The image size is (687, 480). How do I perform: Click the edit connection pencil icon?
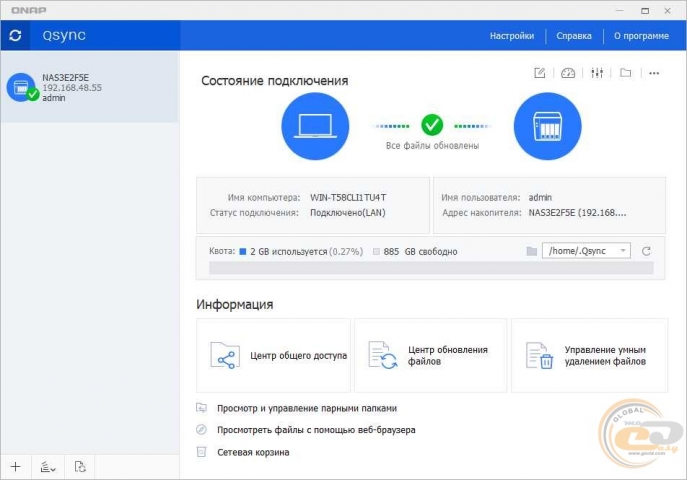[540, 73]
